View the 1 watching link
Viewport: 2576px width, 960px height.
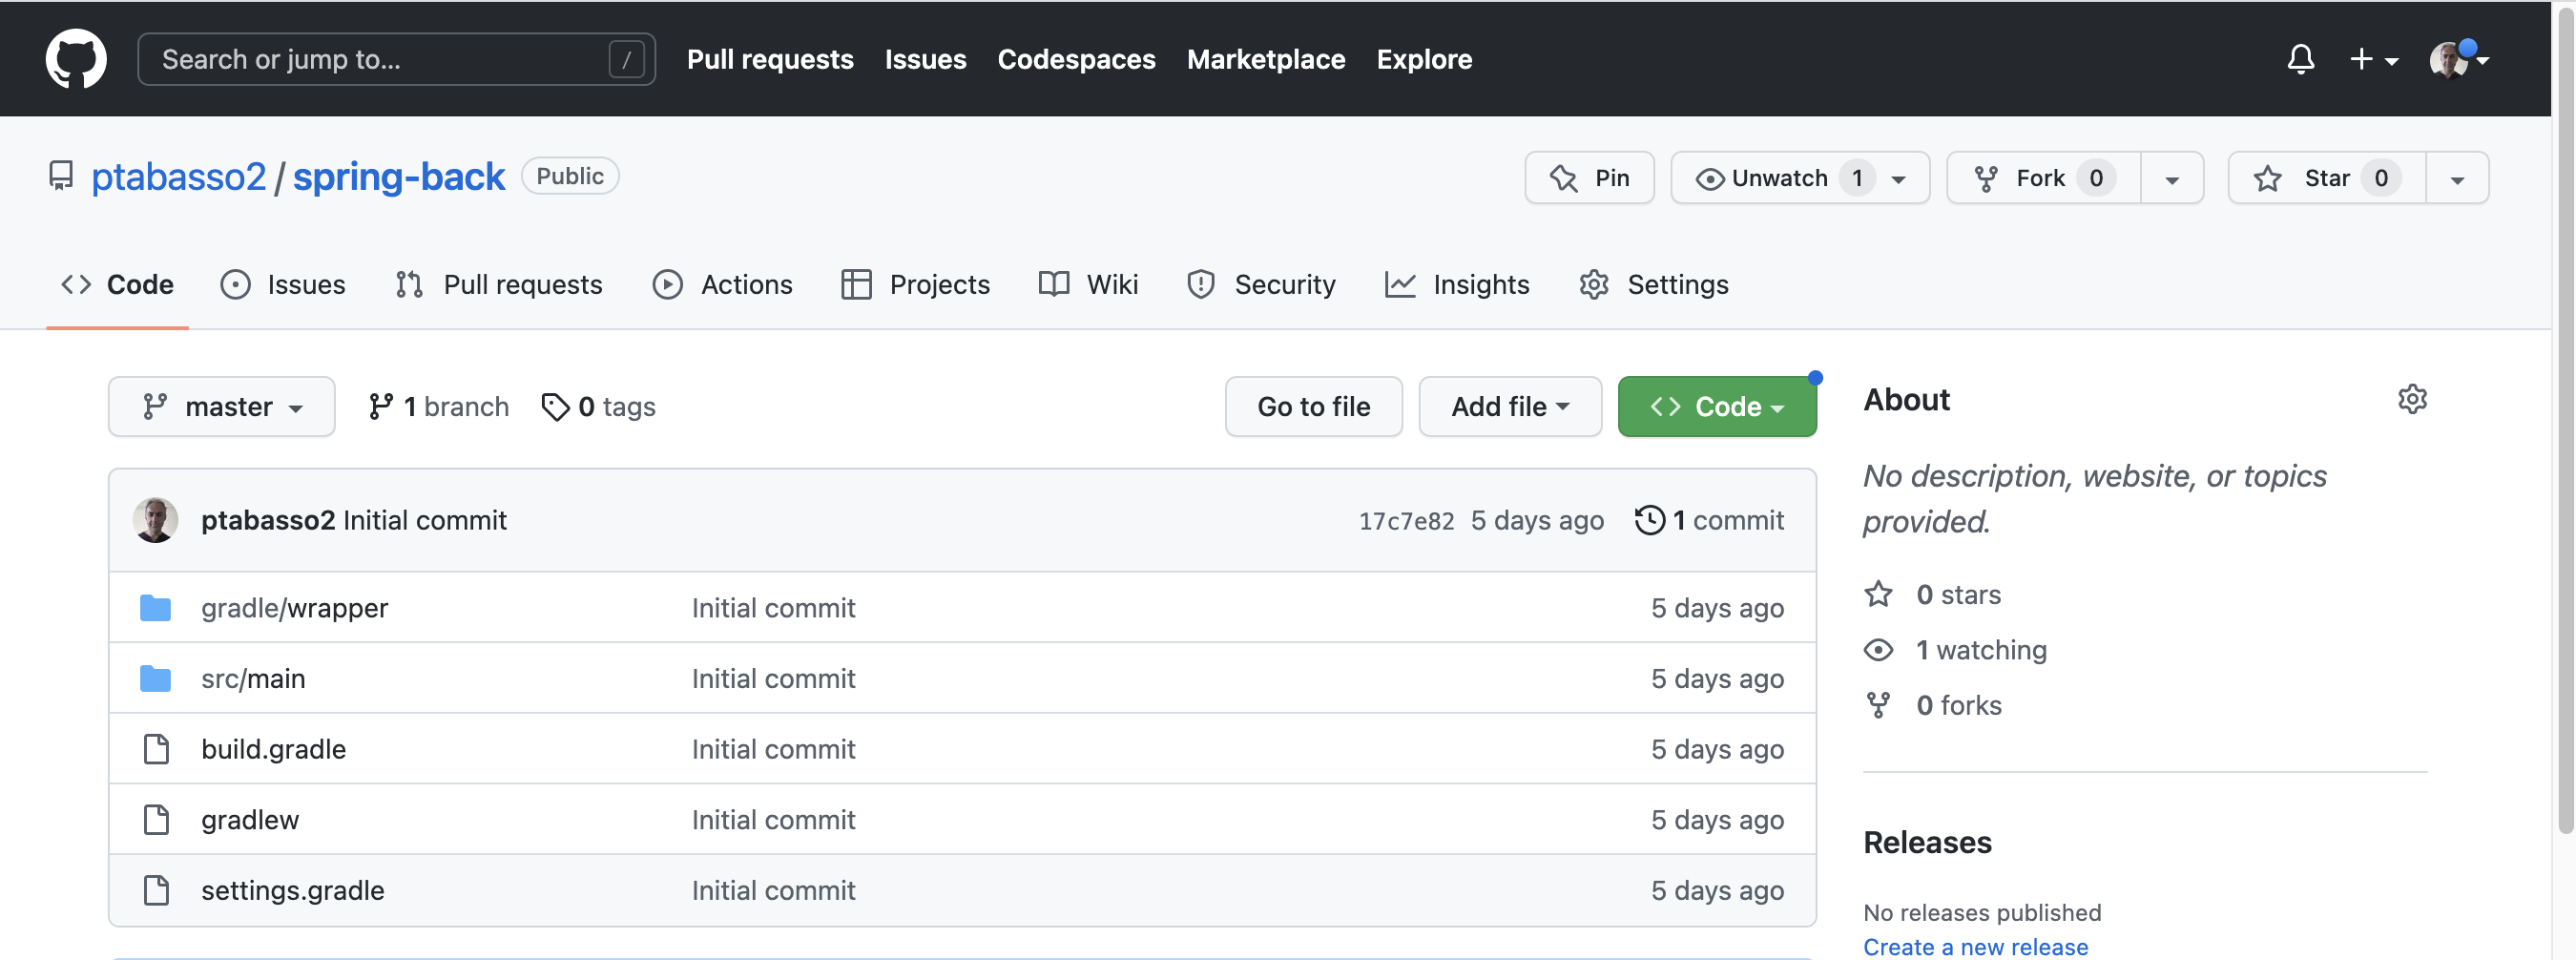1955,650
